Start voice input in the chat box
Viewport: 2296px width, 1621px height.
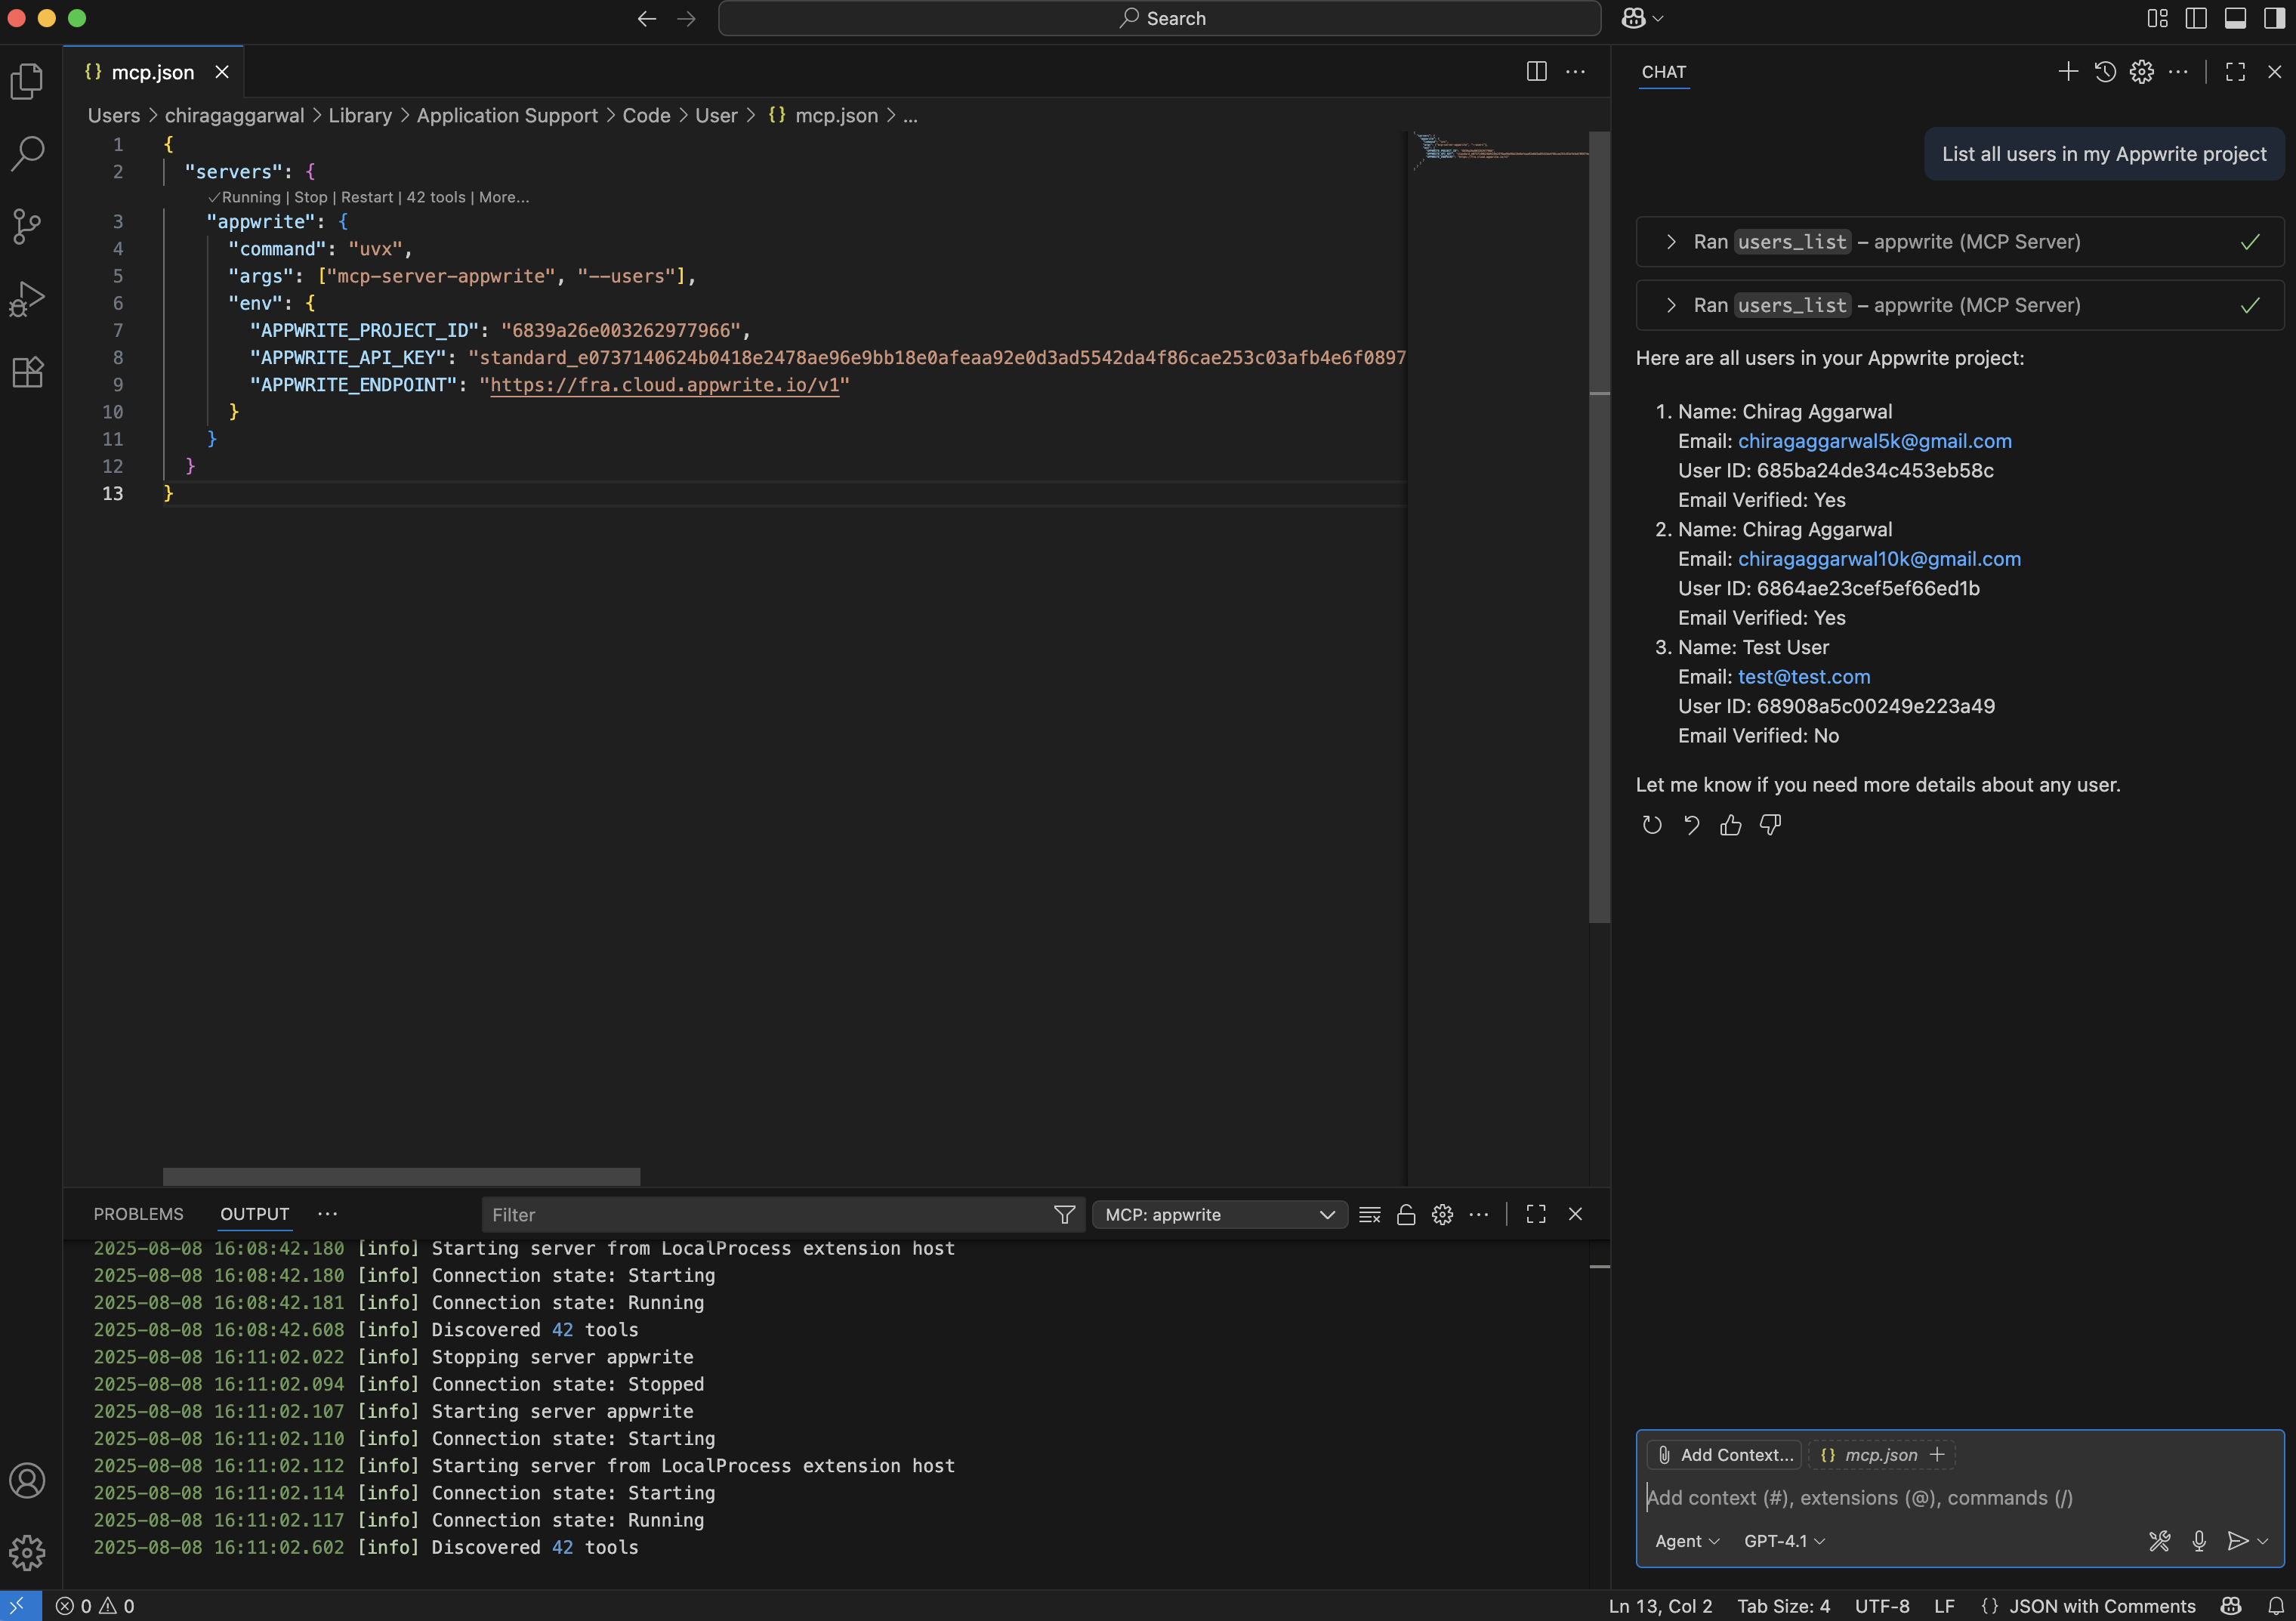pyautogui.click(x=2198, y=1540)
